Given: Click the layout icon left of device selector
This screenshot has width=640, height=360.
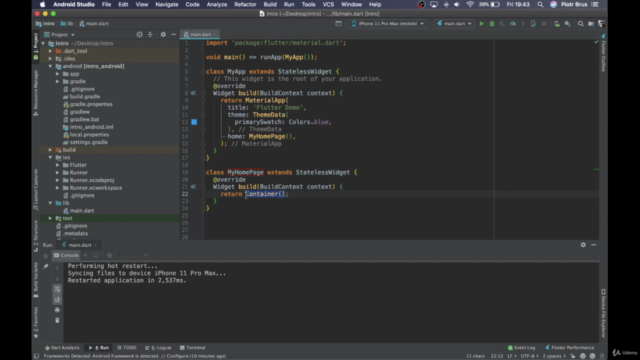Looking at the screenshot, I should pos(338,24).
